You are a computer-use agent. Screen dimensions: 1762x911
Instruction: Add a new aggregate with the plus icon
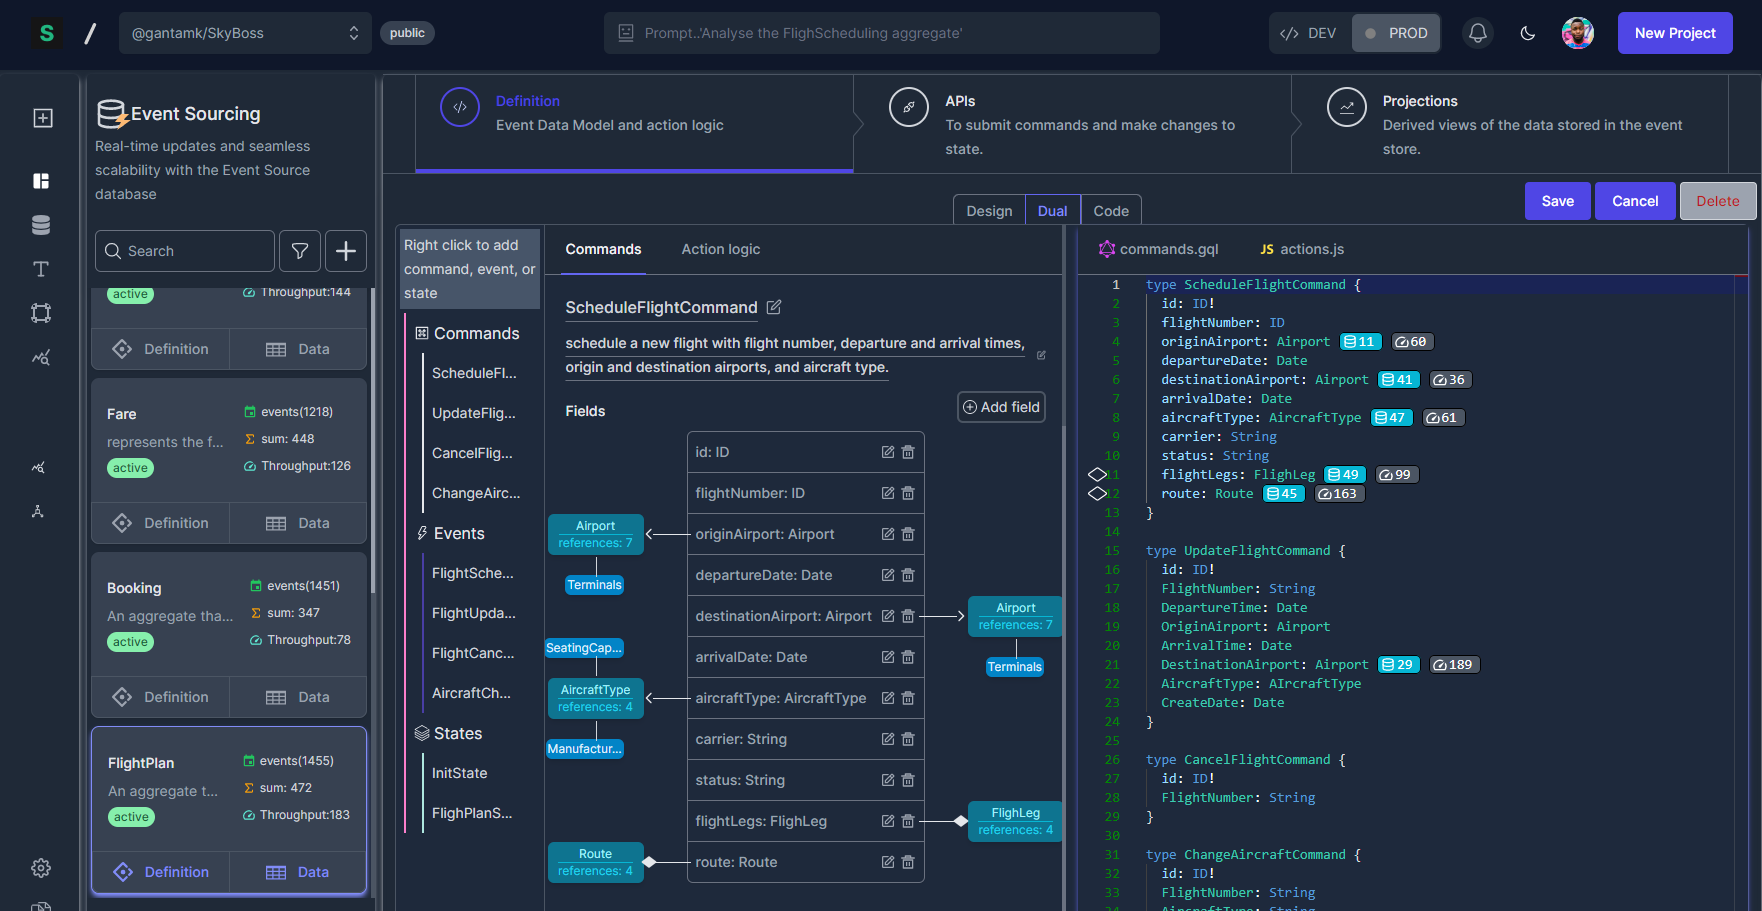coord(345,250)
